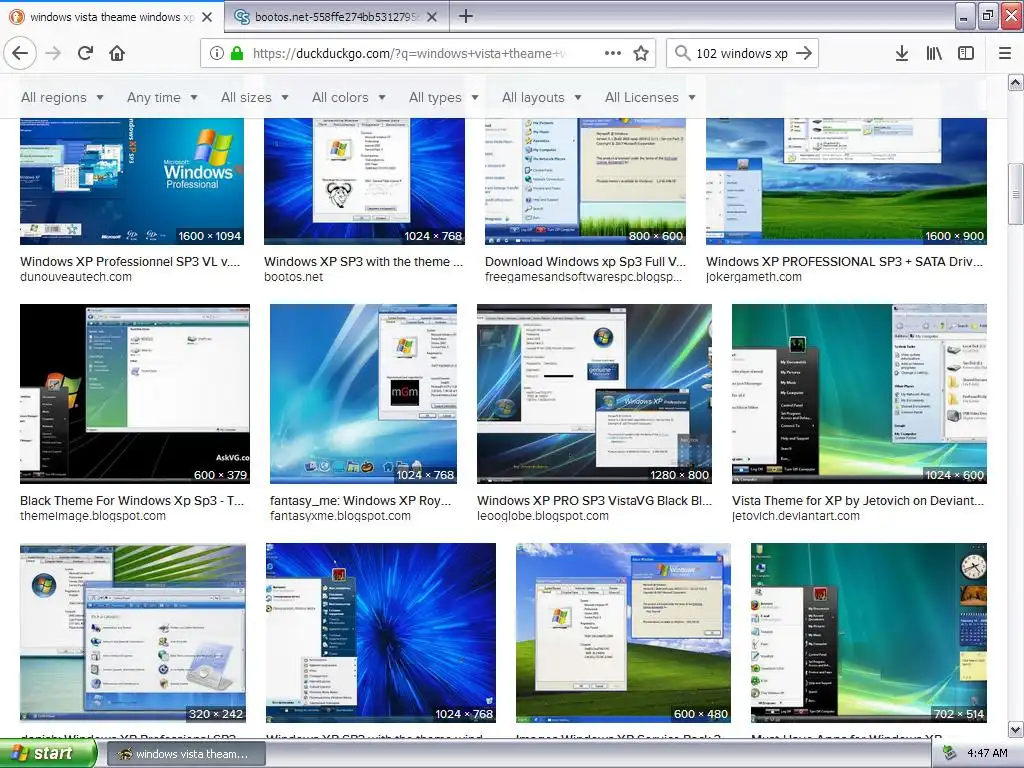
Task: Click the fantasyxme.blogspot.com source text
Action: click(340, 516)
